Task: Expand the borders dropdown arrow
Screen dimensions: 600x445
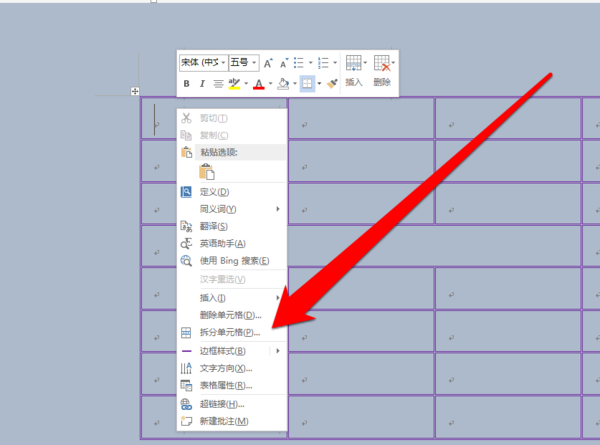Action: (x=319, y=83)
